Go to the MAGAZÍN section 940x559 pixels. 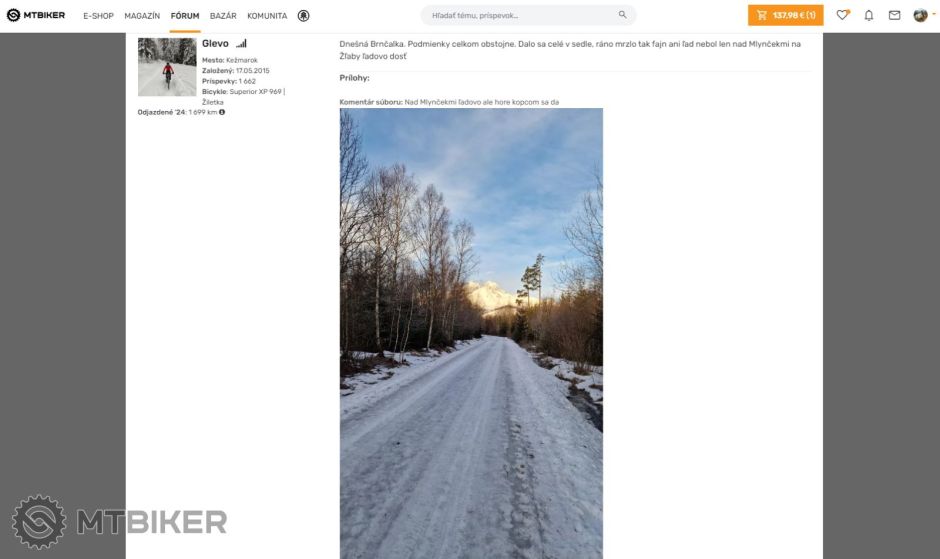pyautogui.click(x=142, y=16)
